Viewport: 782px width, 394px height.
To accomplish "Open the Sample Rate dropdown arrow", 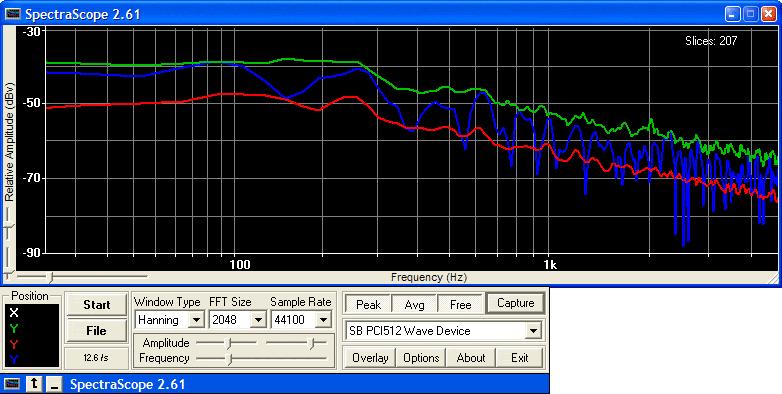I will 324,320.
